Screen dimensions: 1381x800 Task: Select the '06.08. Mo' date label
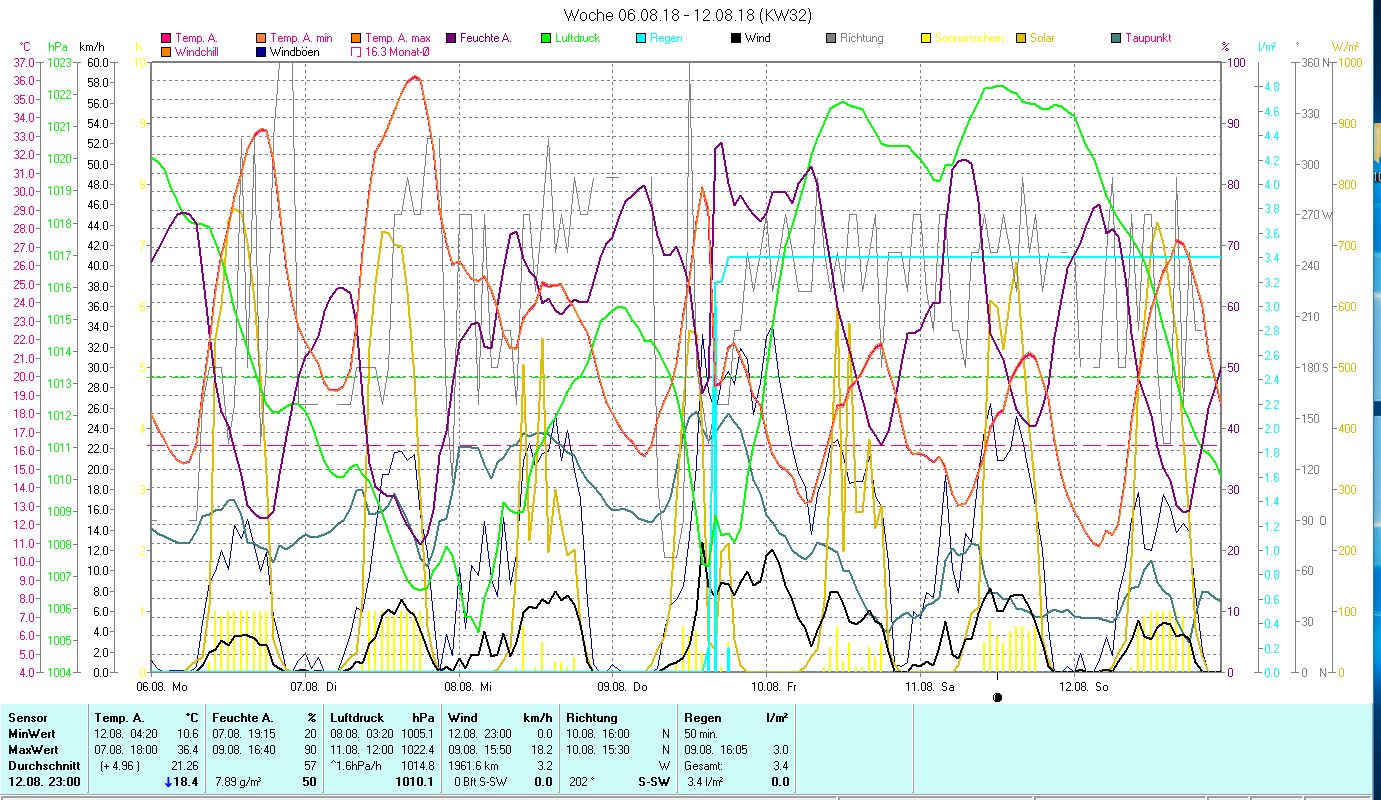(x=162, y=687)
